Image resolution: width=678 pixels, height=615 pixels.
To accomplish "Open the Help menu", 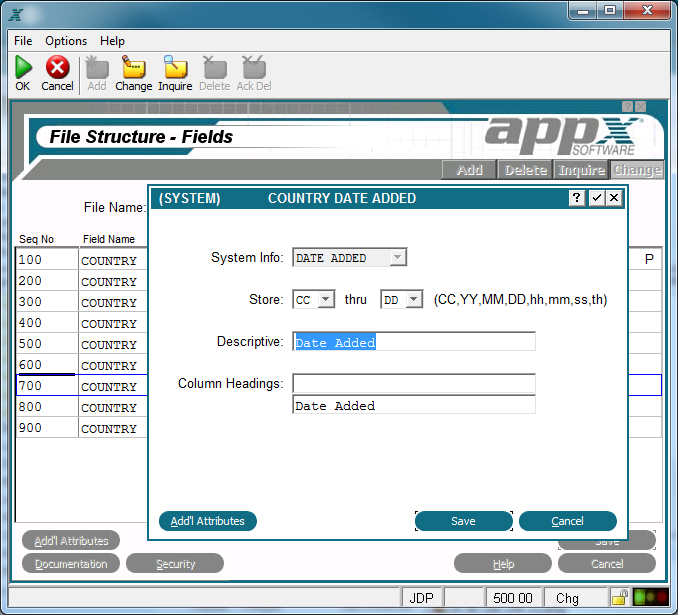I will [112, 41].
